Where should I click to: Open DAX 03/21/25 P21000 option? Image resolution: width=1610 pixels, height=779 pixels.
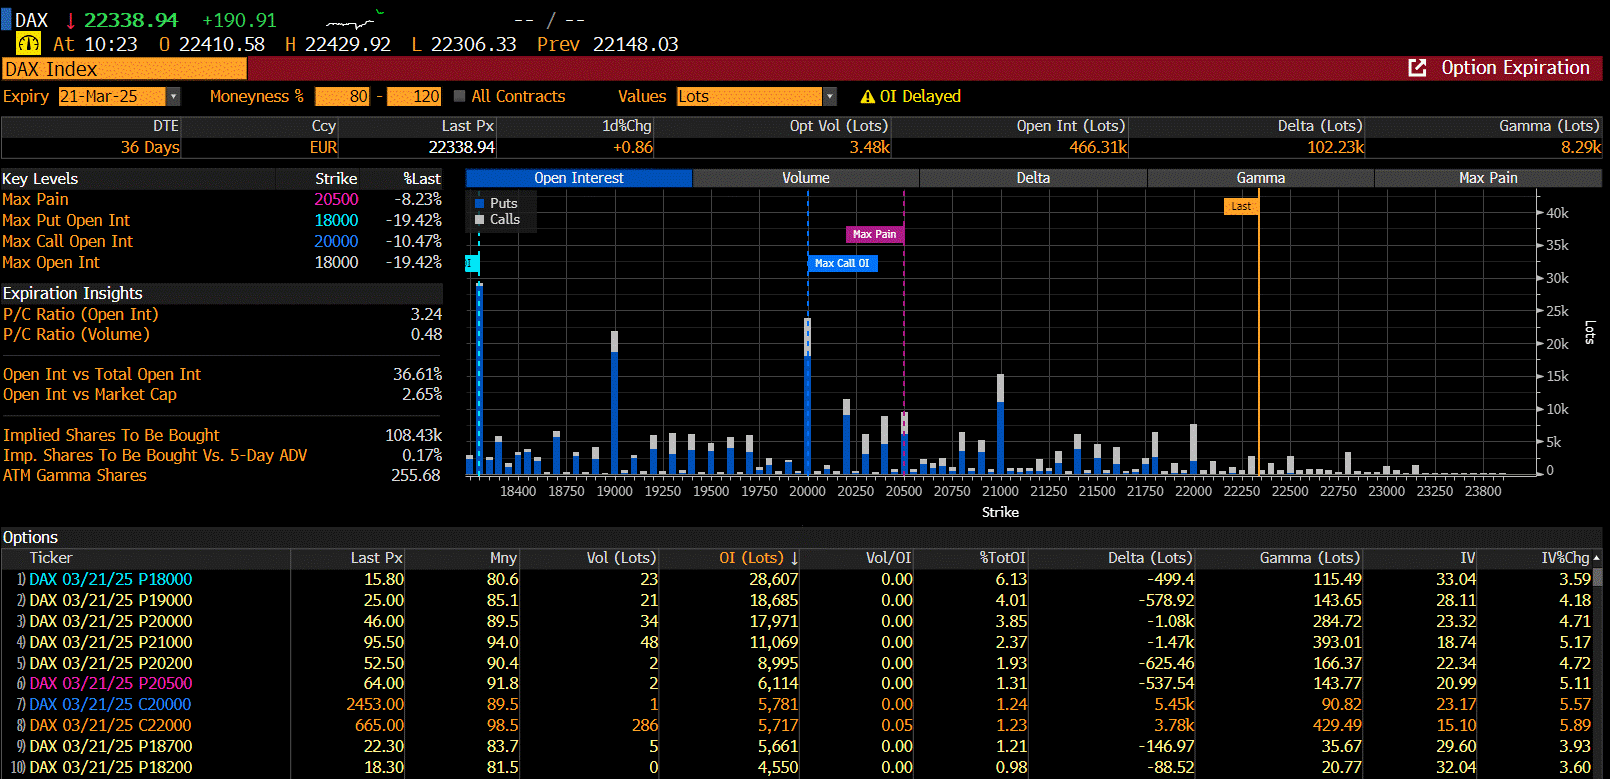click(110, 642)
